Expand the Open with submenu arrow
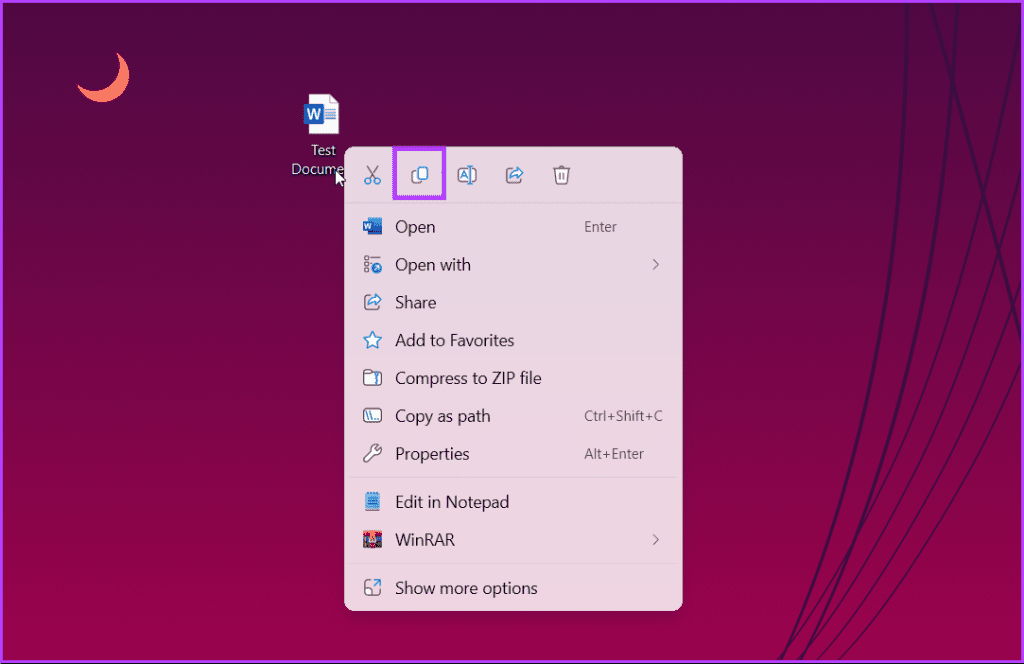 click(x=656, y=265)
